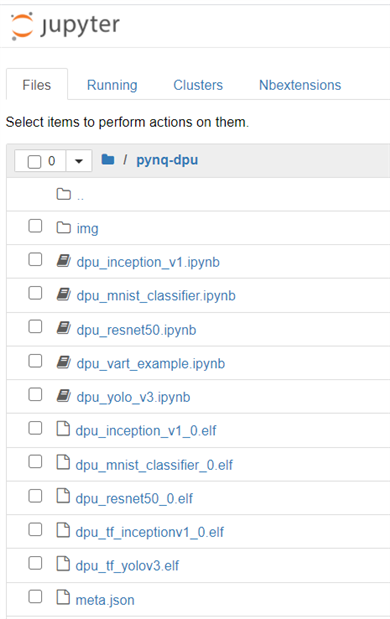This screenshot has height=619, width=390.
Task: Select the dpu_tf_yolov3.elf checkbox
Action: (35, 563)
